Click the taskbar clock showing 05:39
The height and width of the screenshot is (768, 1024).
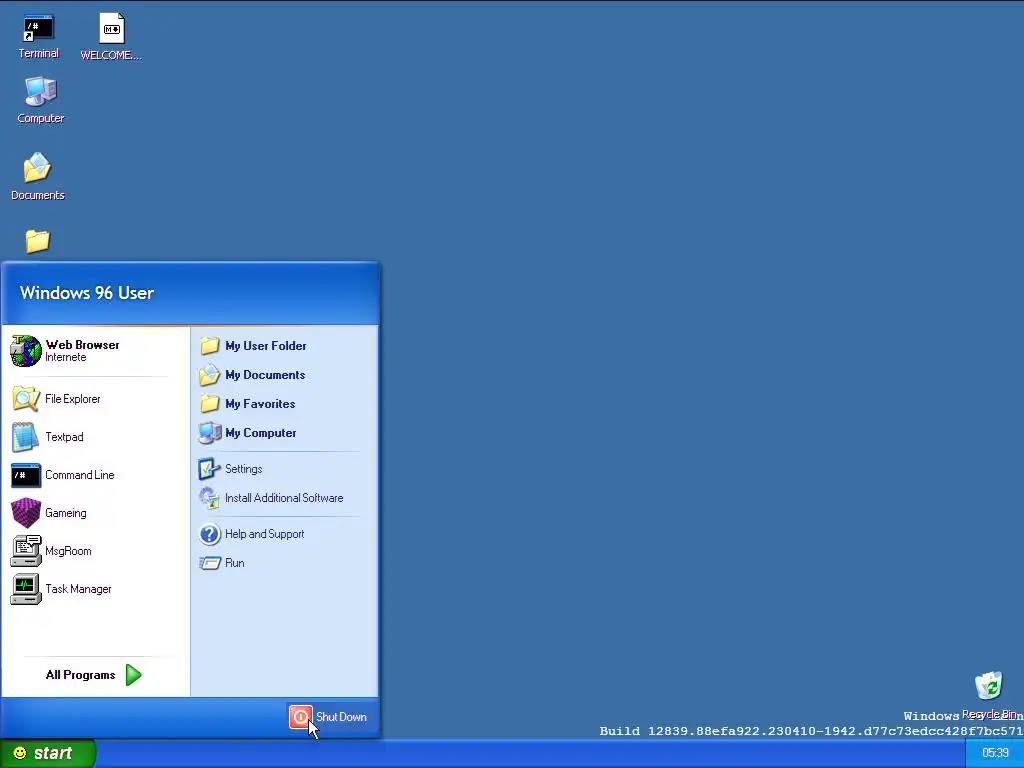point(995,753)
